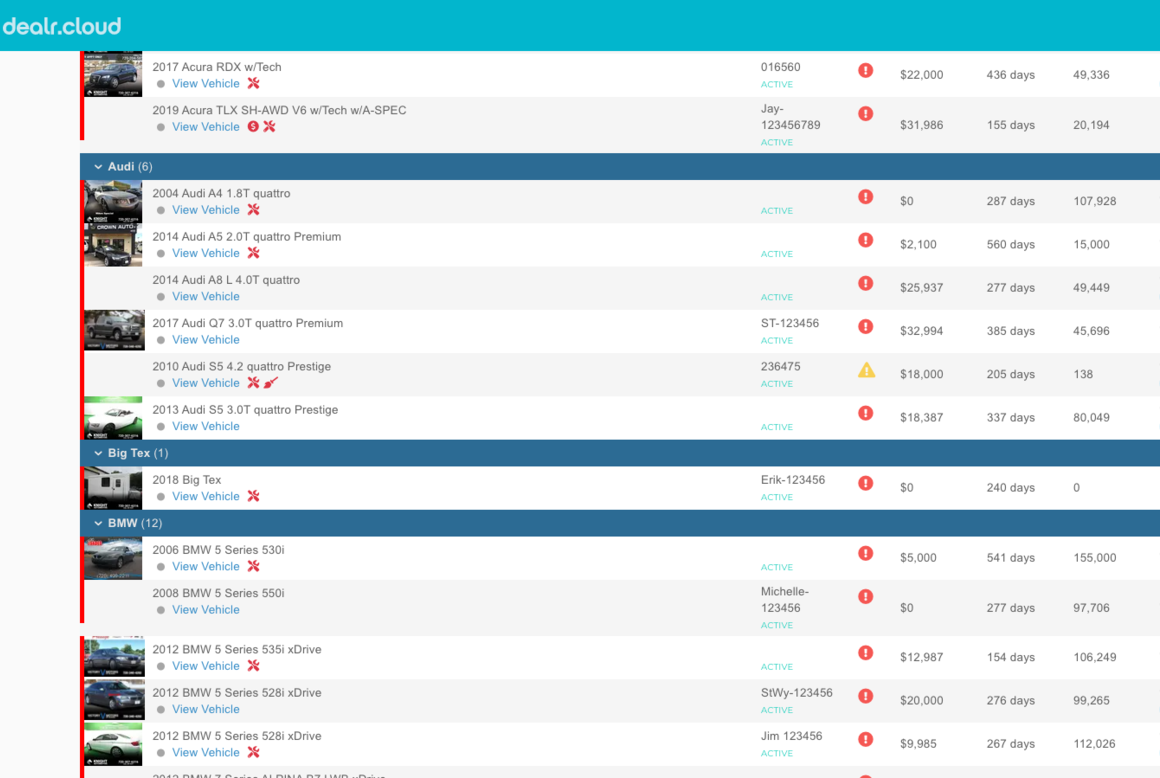Open View Vehicle for 2017 Acura RDX
Viewport: 1160px width, 778px height.
click(206, 84)
